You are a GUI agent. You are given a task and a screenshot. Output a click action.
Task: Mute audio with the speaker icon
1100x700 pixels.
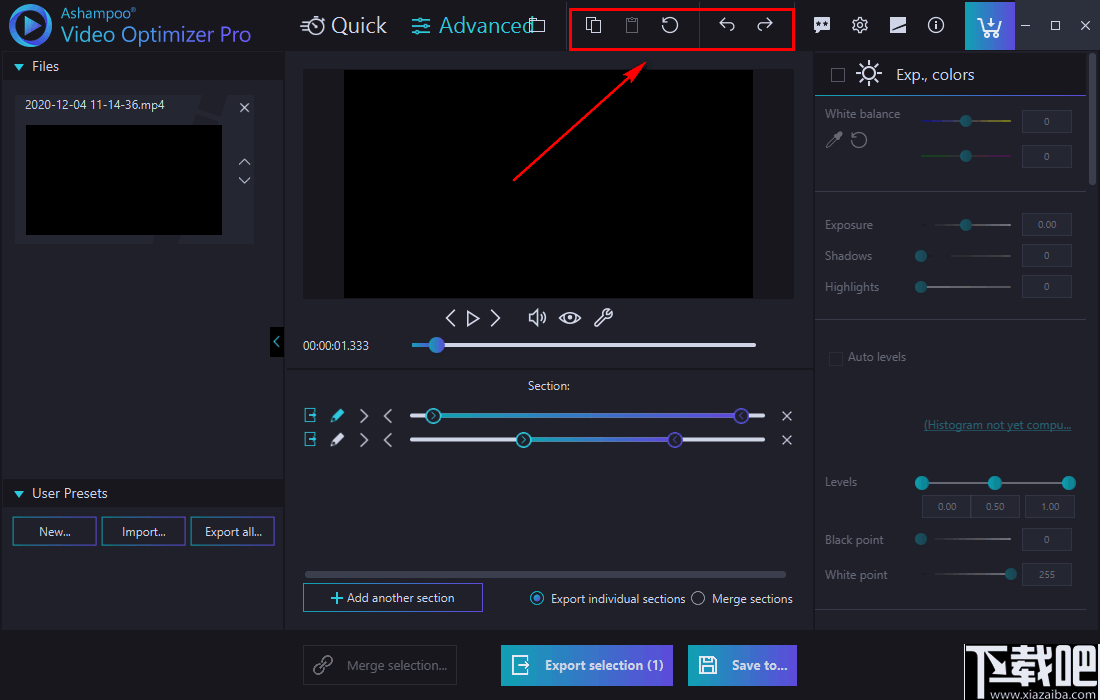coord(537,317)
